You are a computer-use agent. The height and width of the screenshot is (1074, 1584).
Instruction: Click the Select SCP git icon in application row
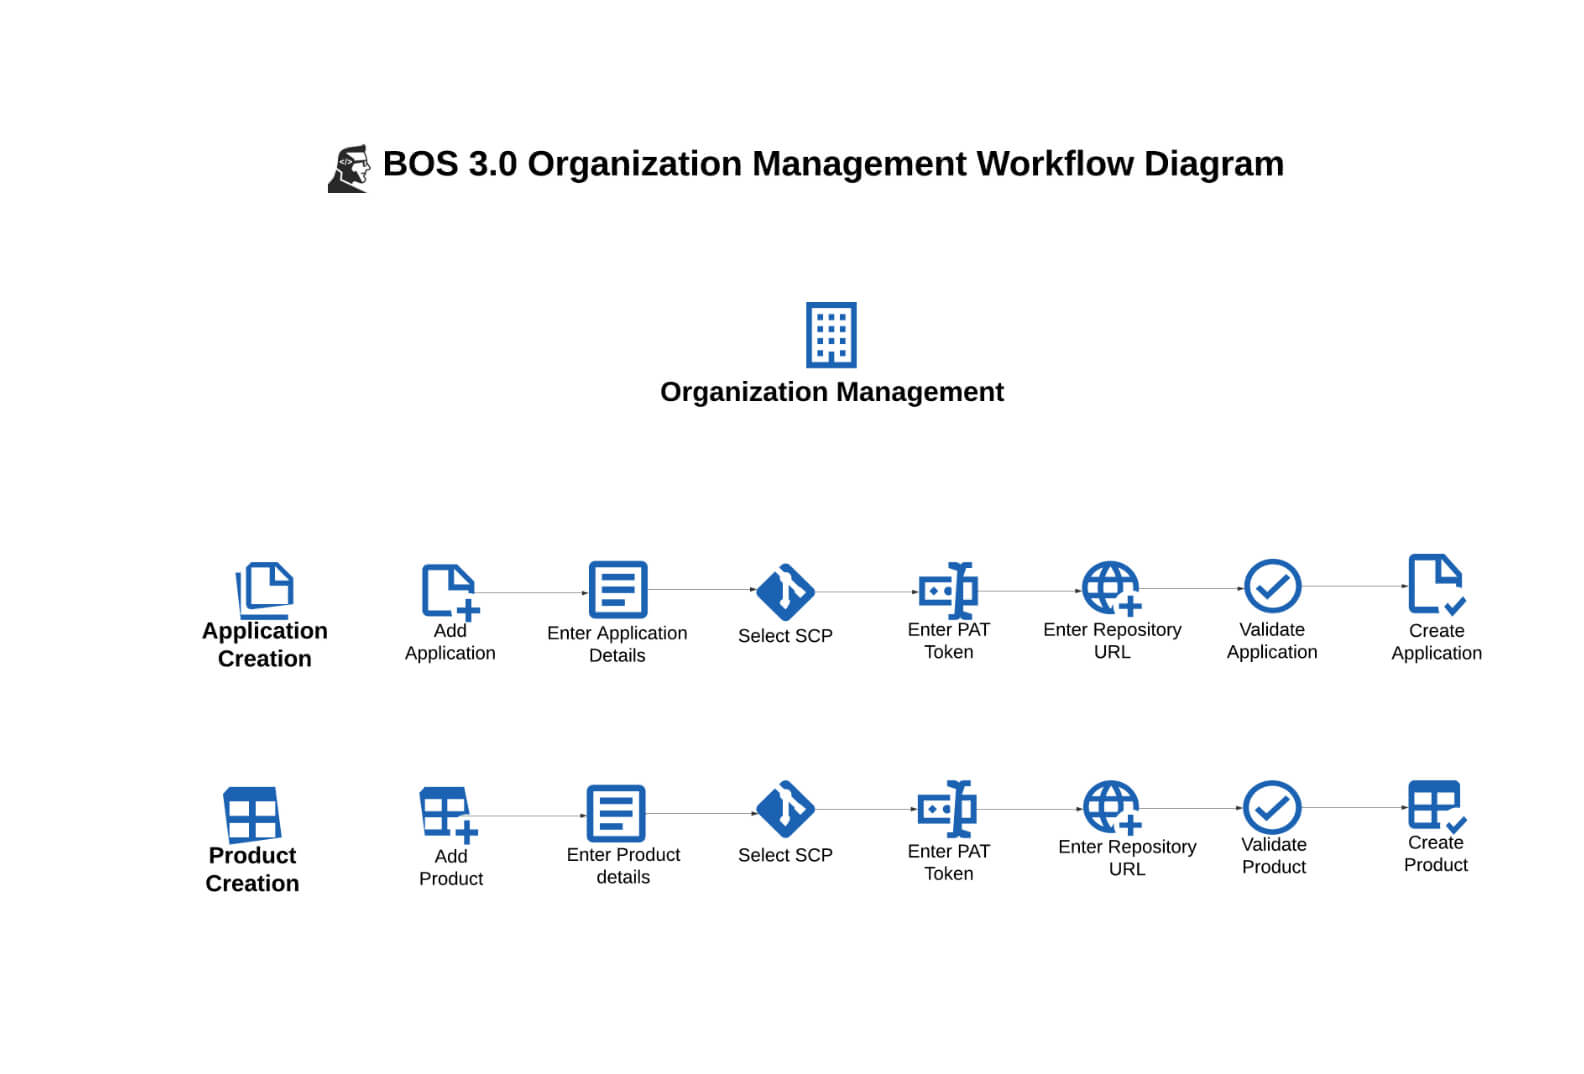pyautogui.click(x=785, y=592)
